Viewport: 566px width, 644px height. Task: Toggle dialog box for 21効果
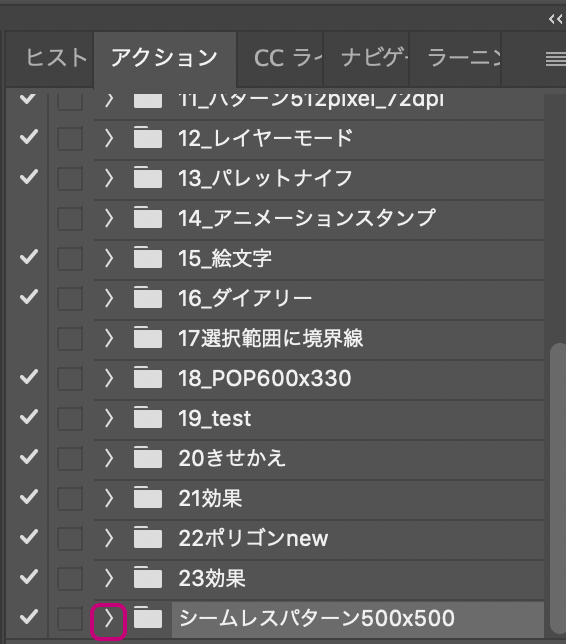[x=69, y=498]
